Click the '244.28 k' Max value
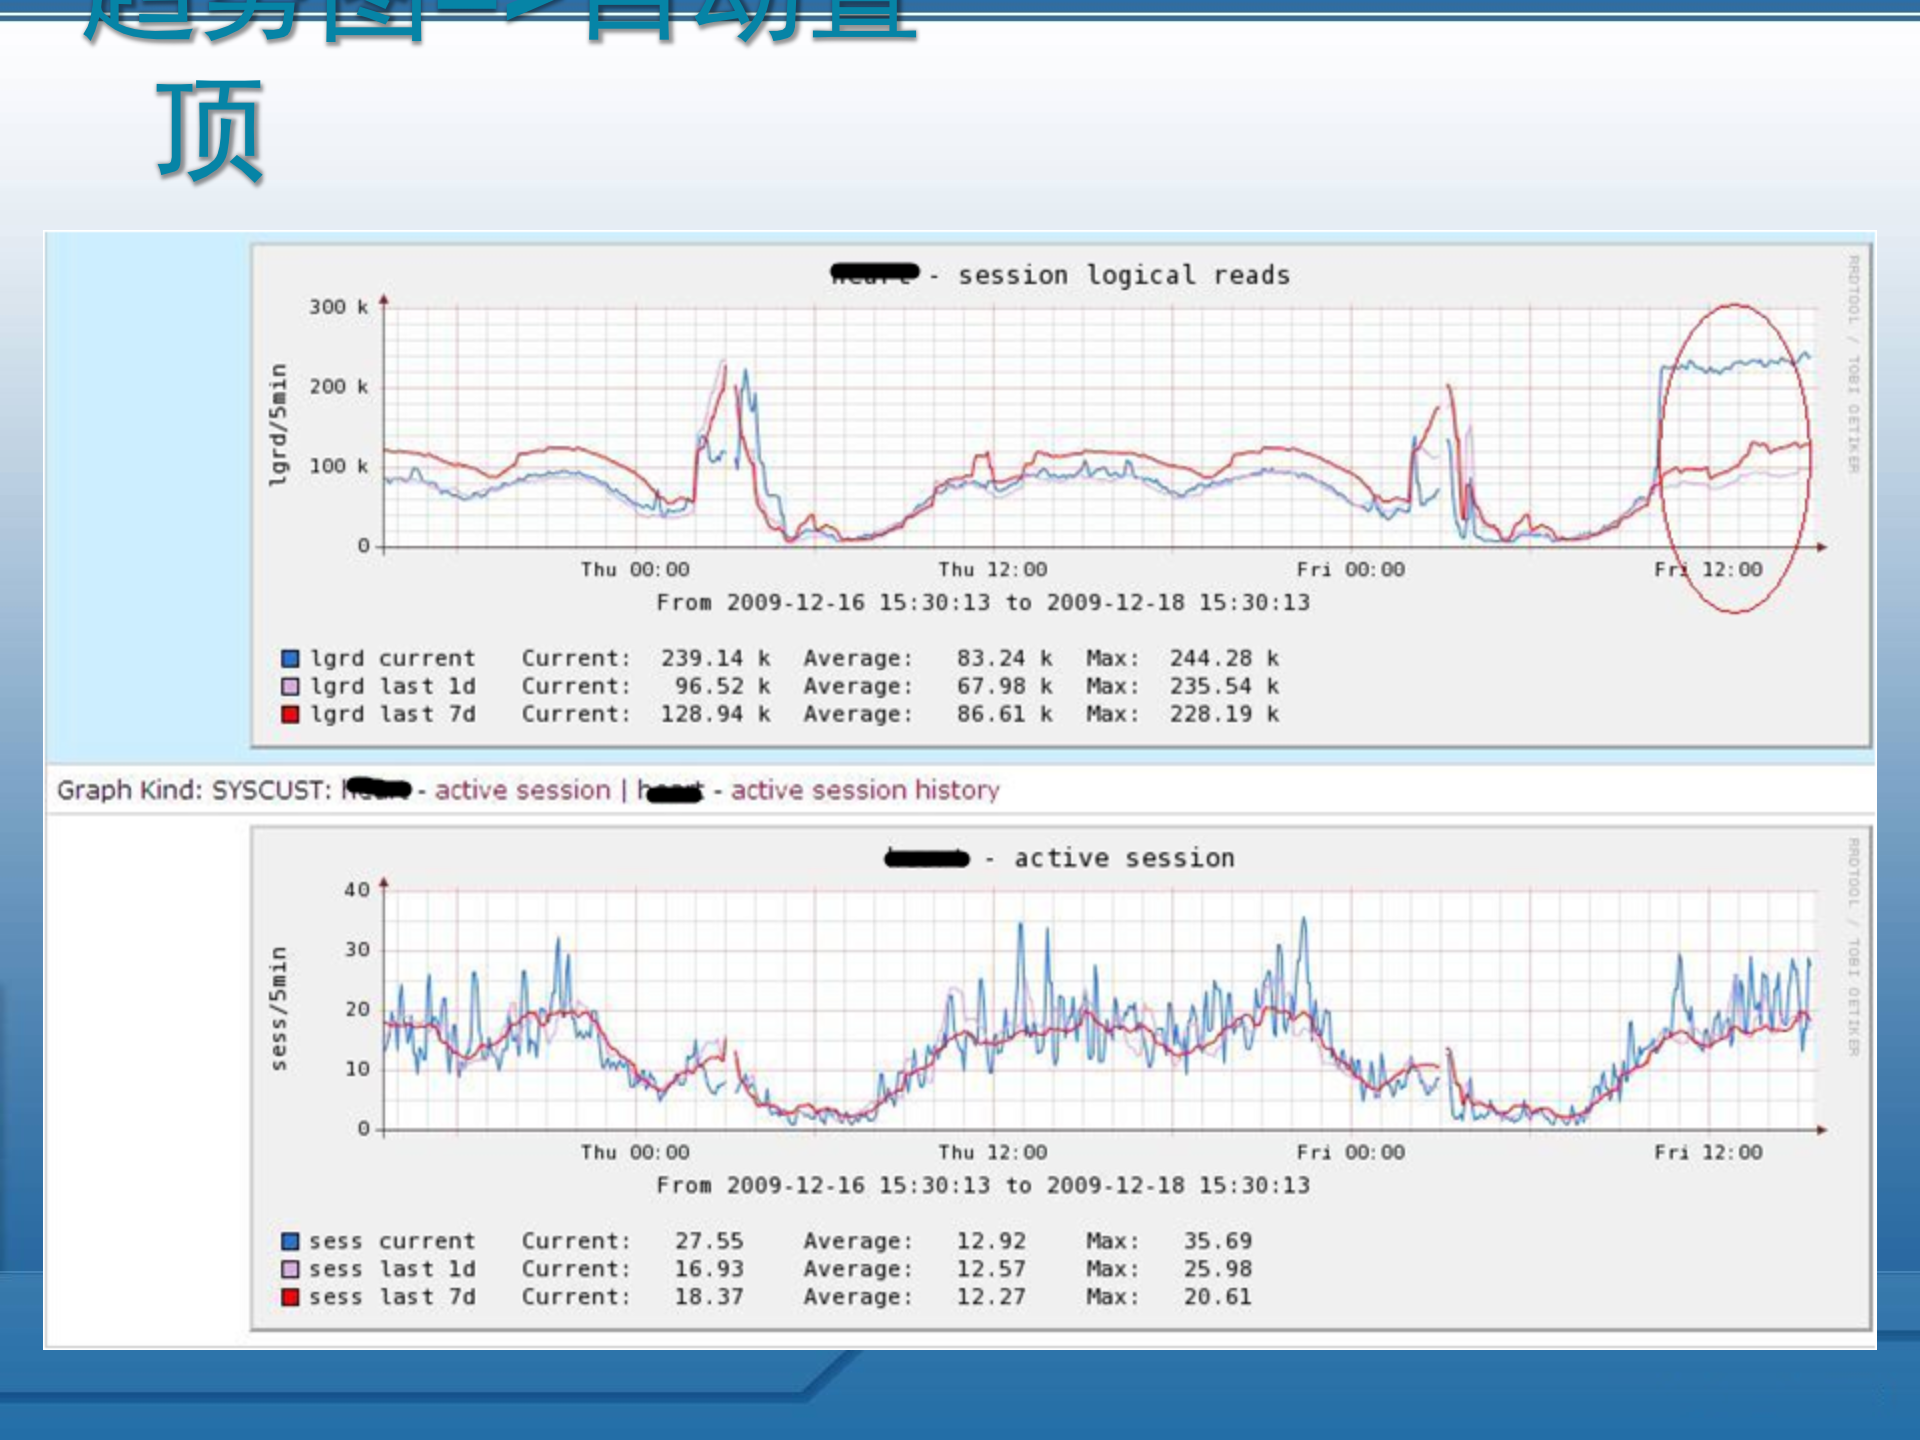The image size is (1920, 1440). pyautogui.click(x=1223, y=658)
